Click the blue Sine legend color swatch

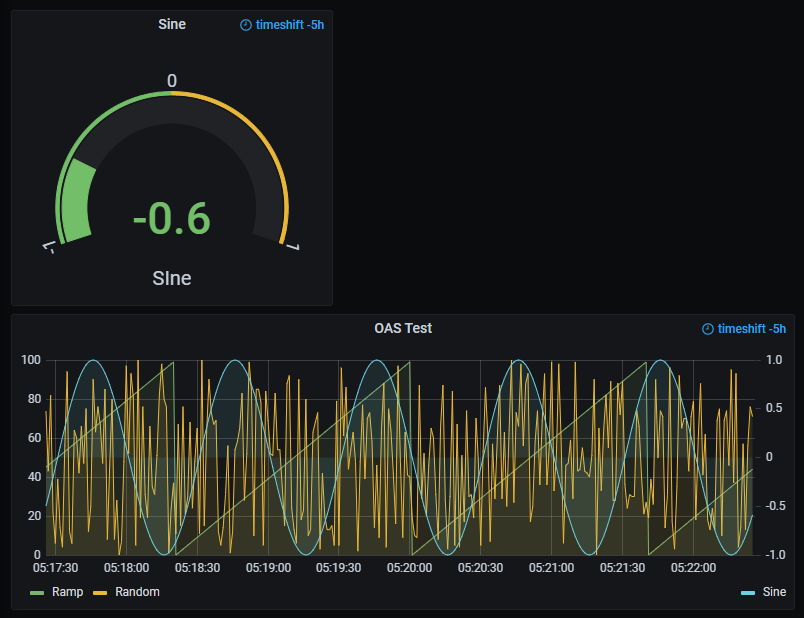click(x=748, y=593)
